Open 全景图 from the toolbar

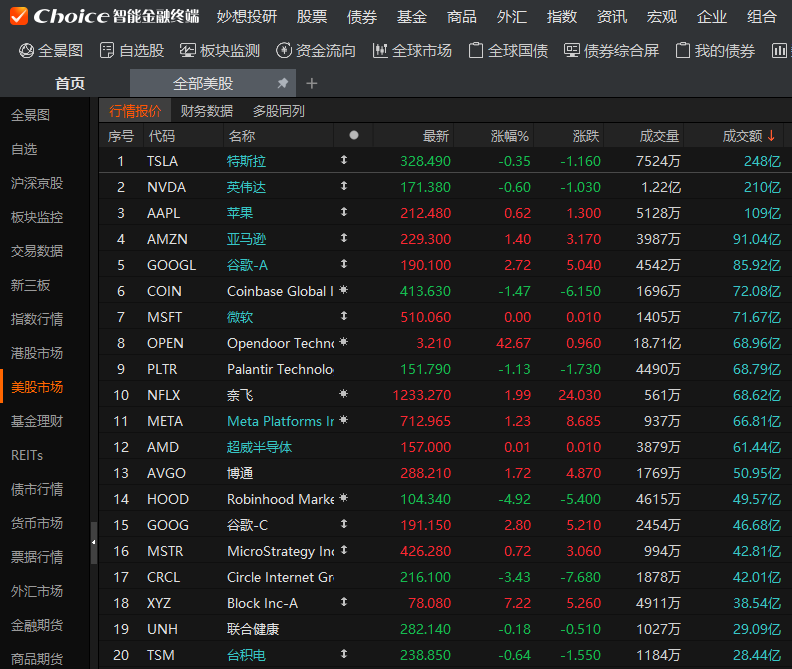(51, 51)
